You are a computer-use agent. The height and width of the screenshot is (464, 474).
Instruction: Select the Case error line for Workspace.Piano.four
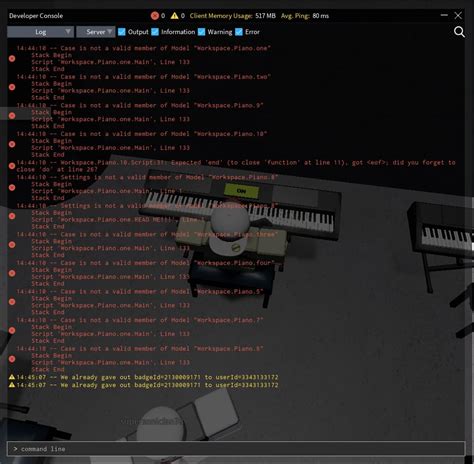point(146,263)
